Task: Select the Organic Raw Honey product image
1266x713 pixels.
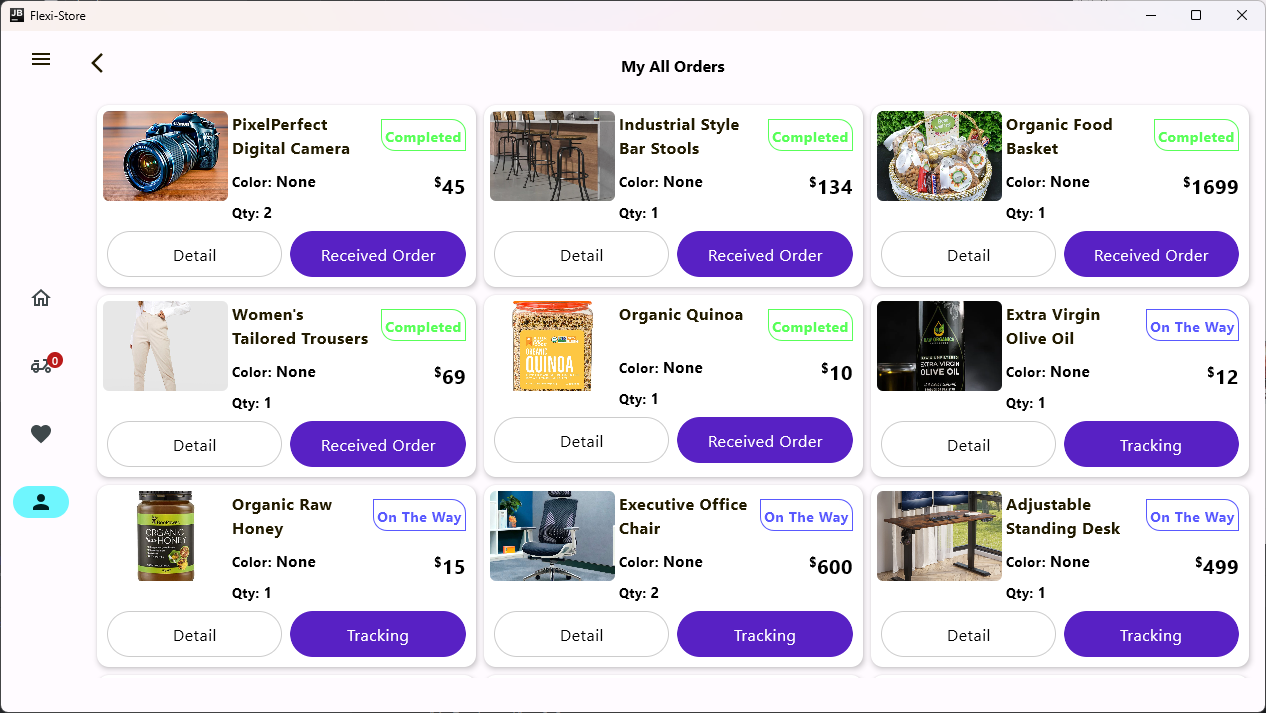Action: (x=165, y=536)
